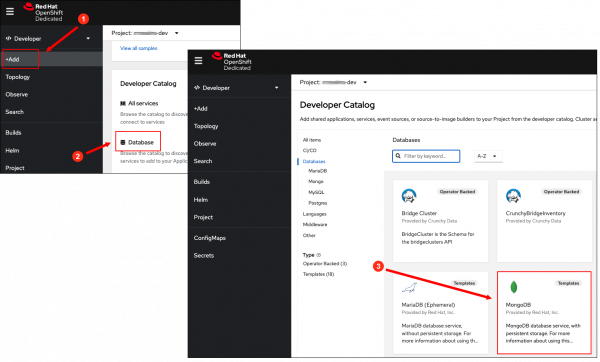This screenshot has height=362, width=600.
Task: Click Bridge Cluster Crunchy Data icon
Action: 409,196
